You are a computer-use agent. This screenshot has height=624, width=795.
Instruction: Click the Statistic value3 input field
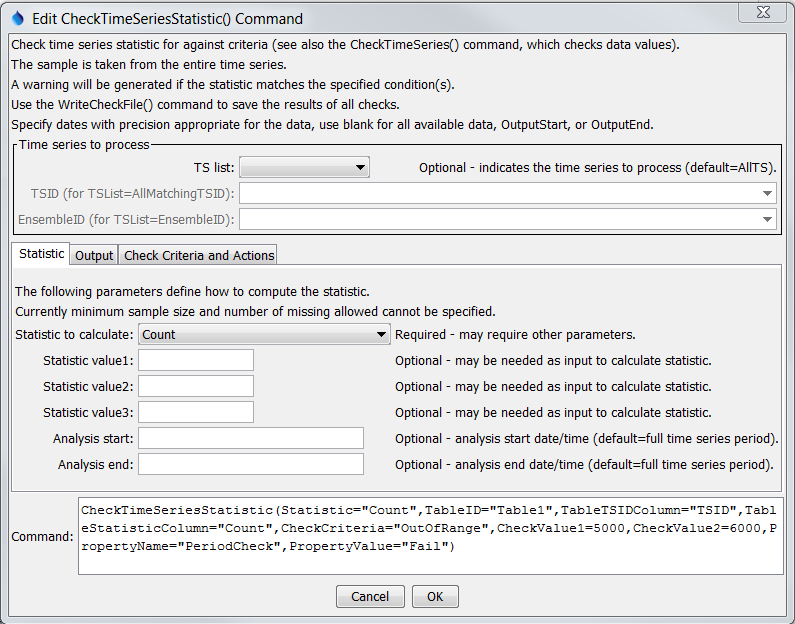click(x=196, y=412)
